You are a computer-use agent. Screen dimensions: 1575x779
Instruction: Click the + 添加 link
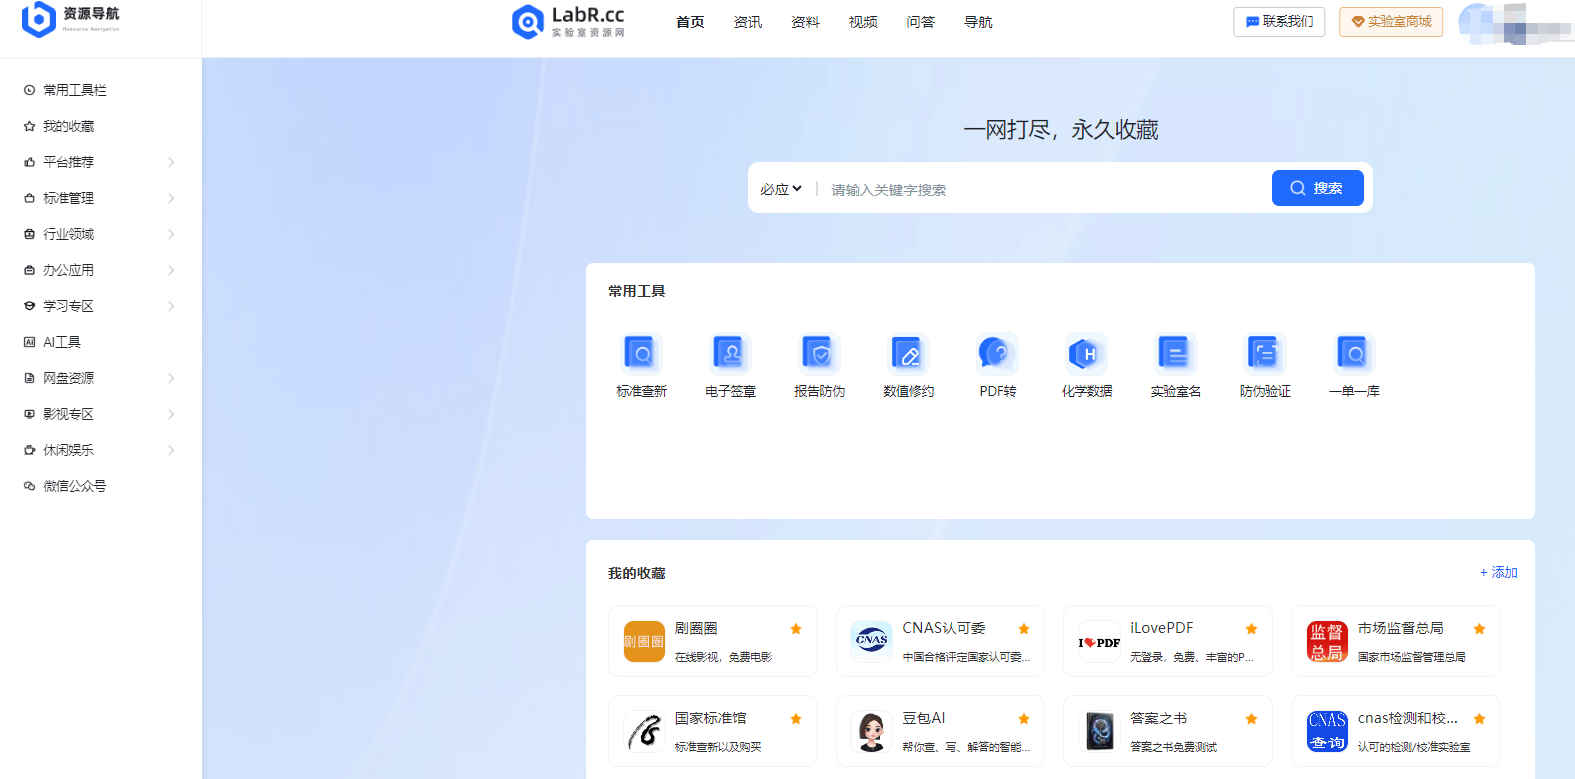coord(1498,572)
